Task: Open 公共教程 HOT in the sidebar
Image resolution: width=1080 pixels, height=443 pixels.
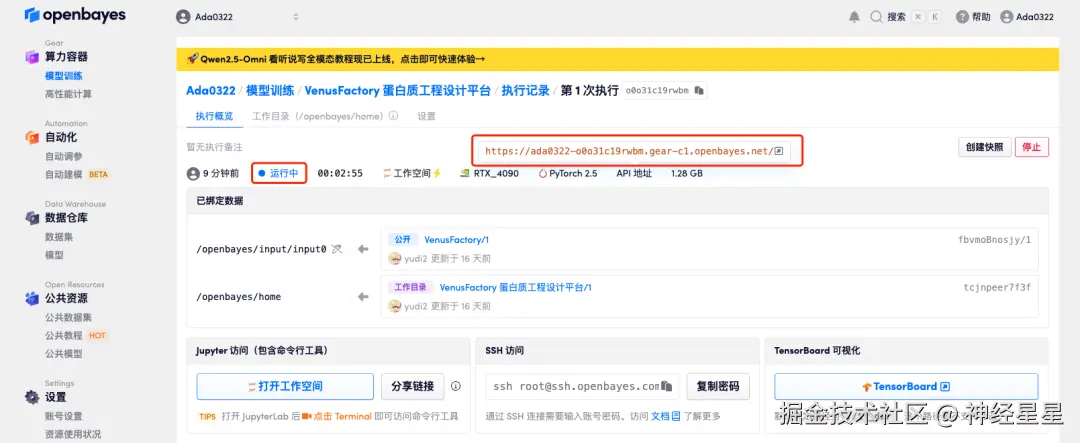Action: (76, 336)
